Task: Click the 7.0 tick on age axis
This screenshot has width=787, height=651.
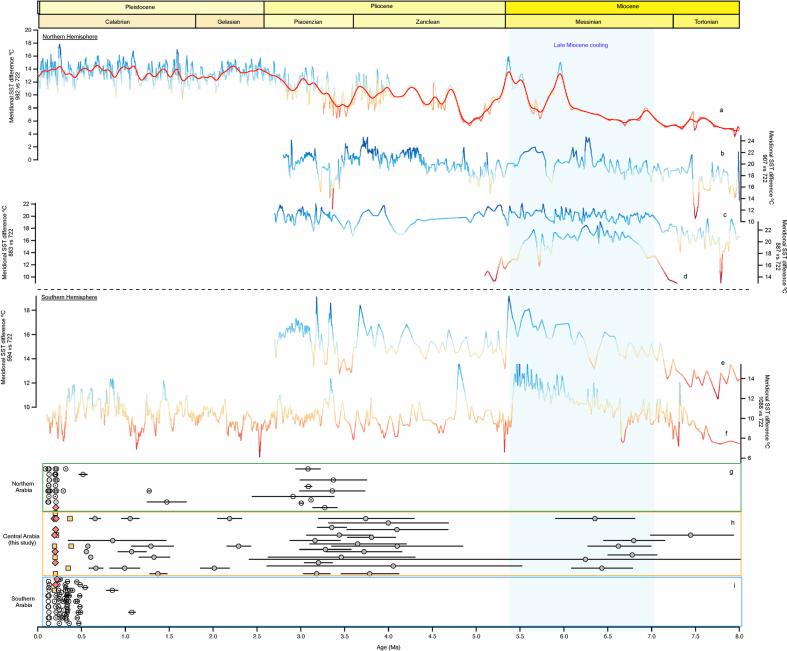Action: point(651,636)
